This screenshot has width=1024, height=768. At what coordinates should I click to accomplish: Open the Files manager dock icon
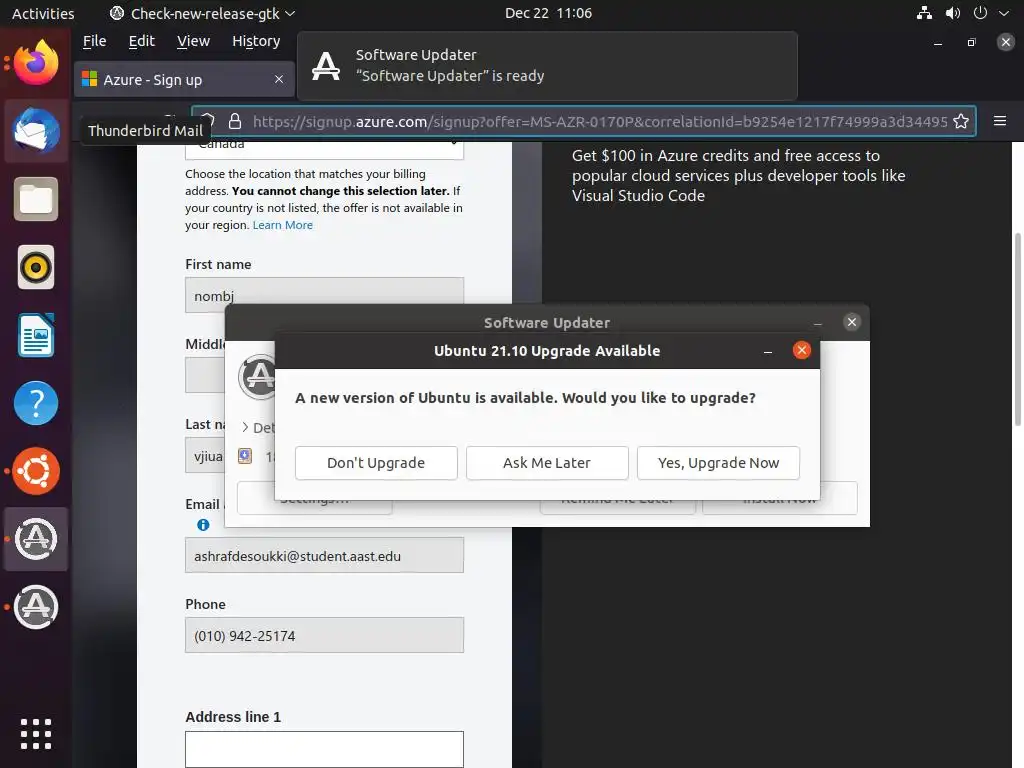point(36,199)
